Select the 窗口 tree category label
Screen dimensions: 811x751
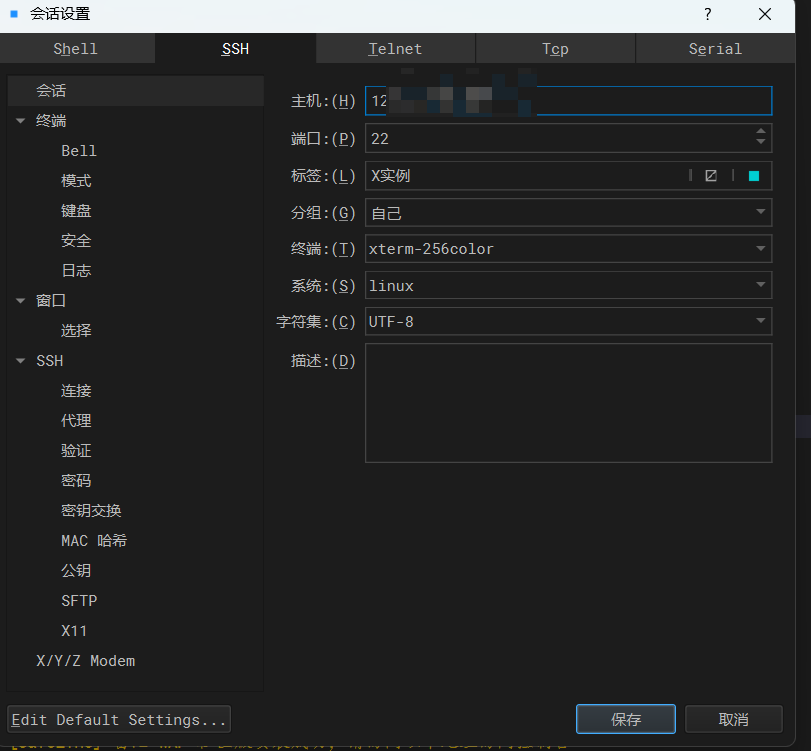pos(51,301)
